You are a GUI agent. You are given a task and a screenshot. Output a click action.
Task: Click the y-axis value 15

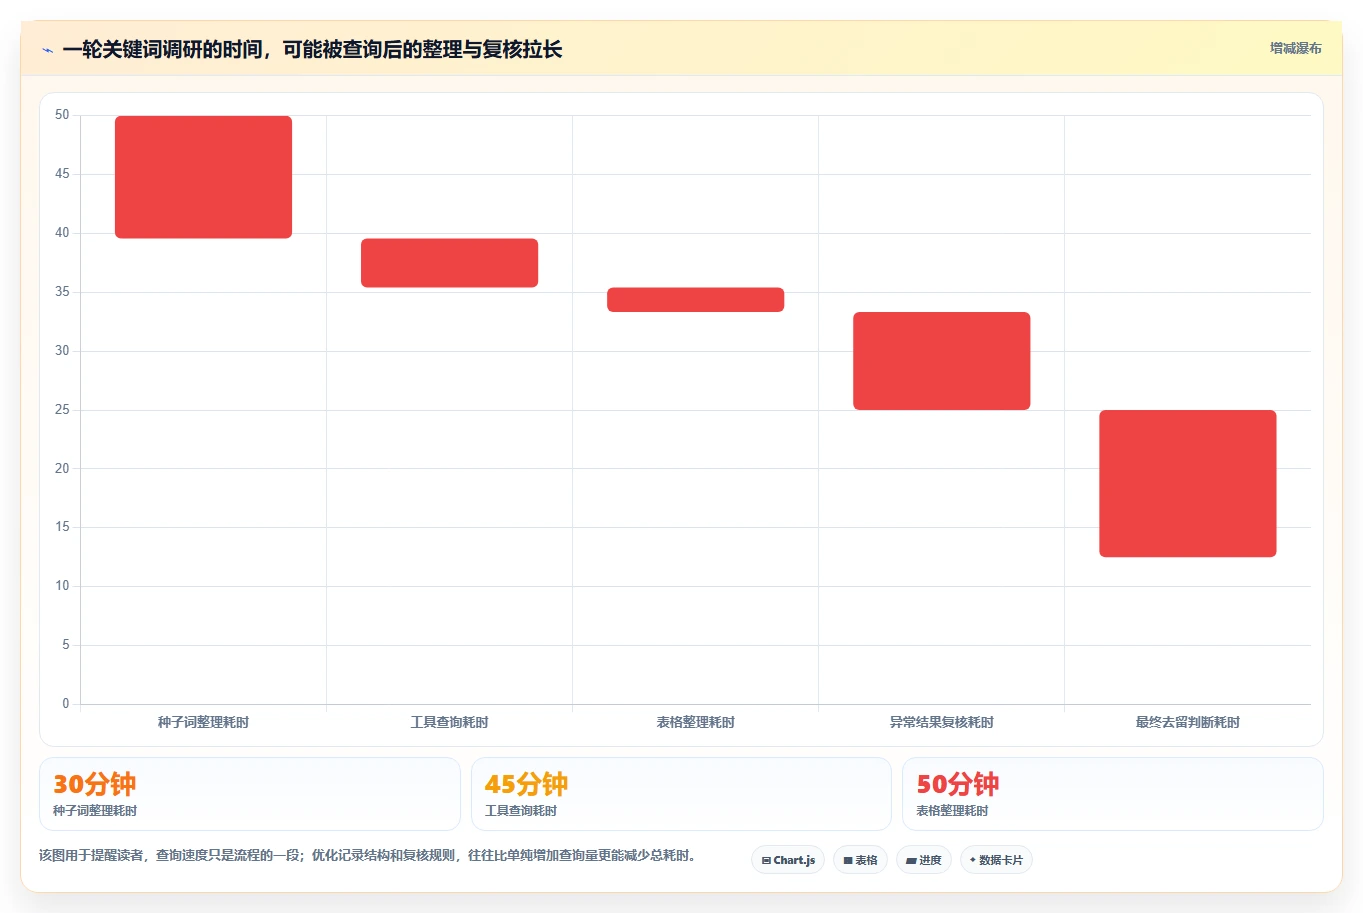pos(62,527)
